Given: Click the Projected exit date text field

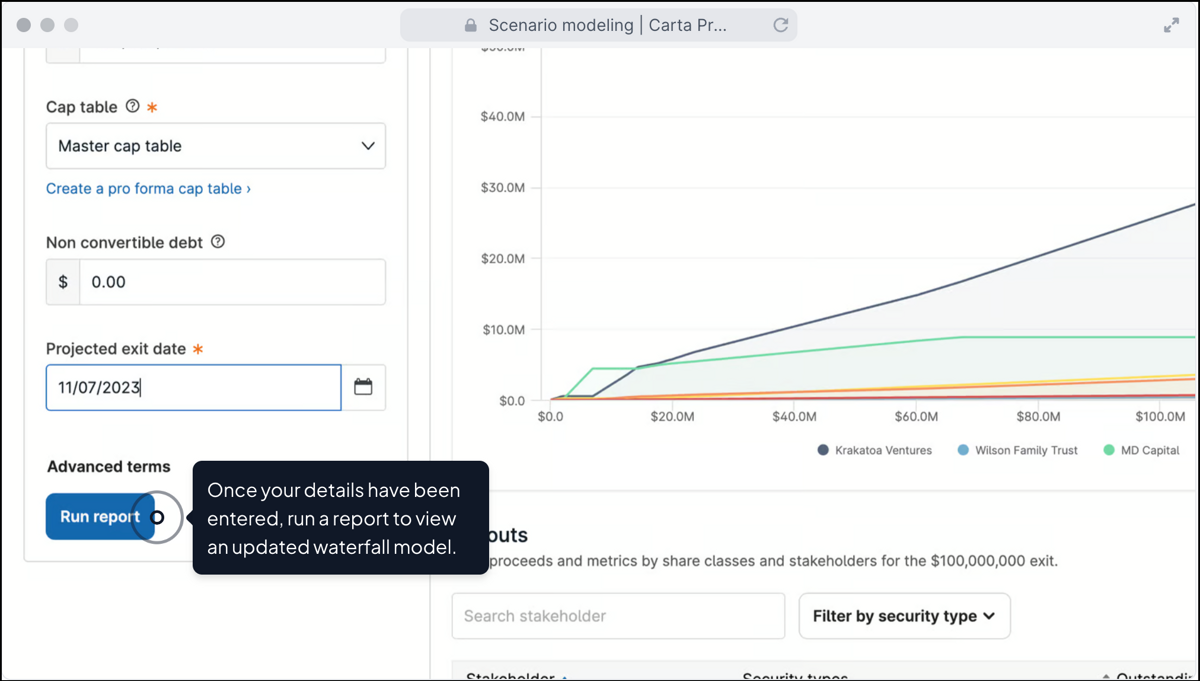Looking at the screenshot, I should (193, 387).
